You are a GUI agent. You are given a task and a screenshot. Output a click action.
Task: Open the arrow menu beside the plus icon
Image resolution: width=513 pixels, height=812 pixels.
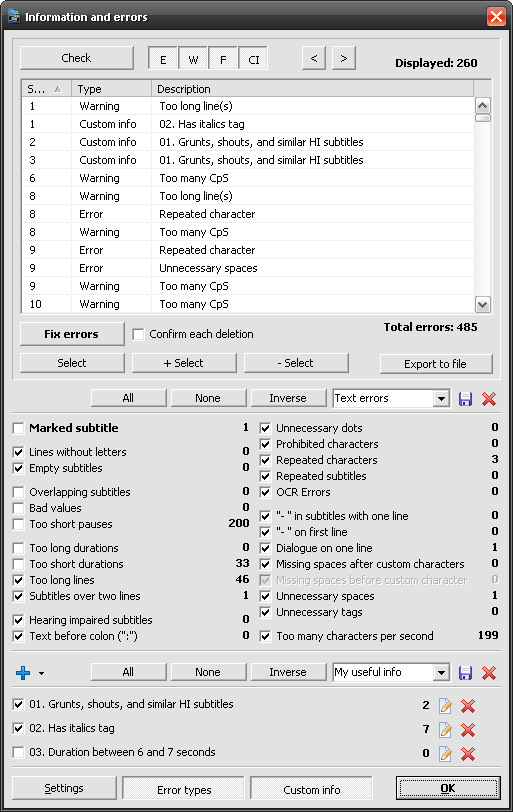coord(41,673)
